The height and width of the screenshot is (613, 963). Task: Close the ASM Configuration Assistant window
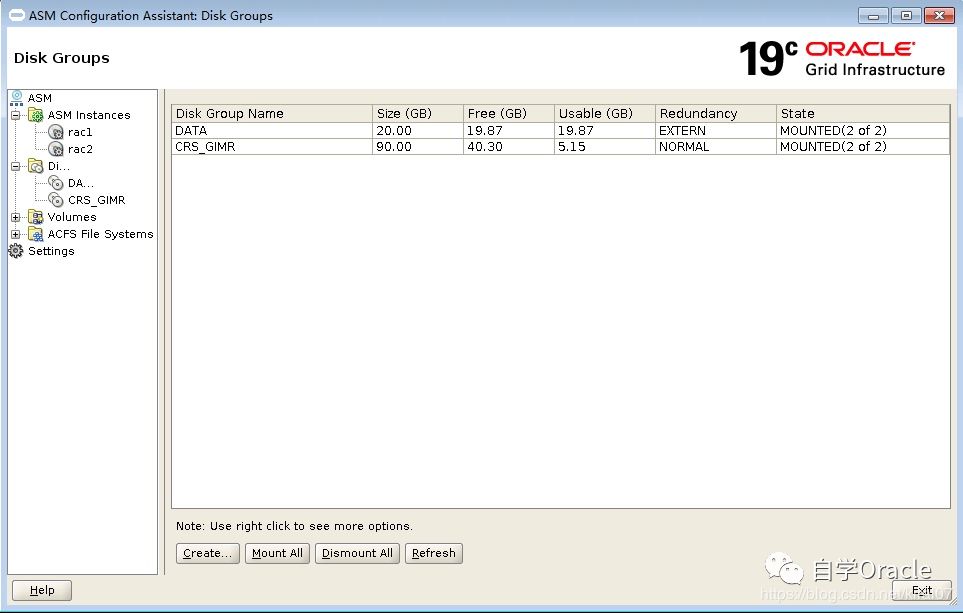(x=939, y=16)
